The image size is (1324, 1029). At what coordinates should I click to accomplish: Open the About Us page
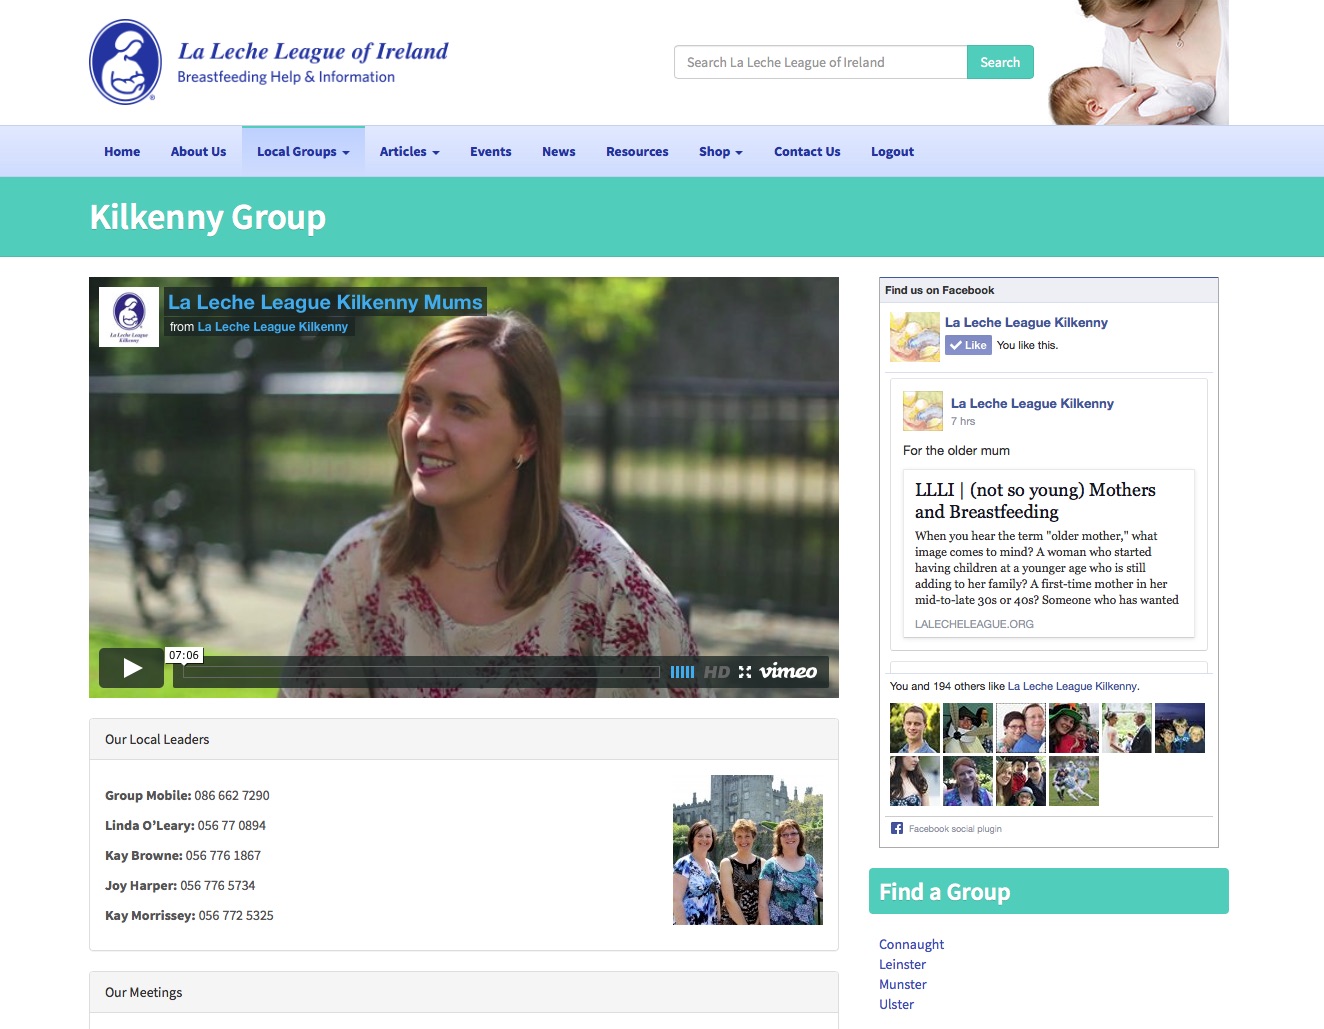click(198, 152)
